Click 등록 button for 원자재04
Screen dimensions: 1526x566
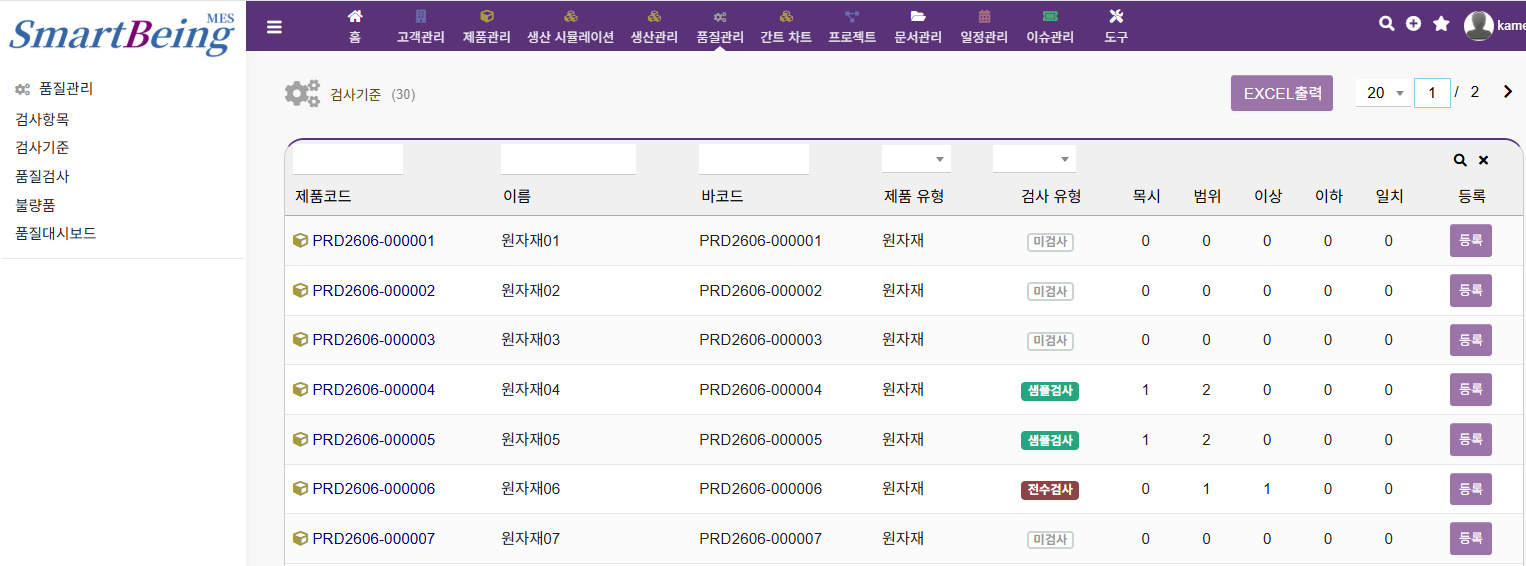click(x=1471, y=390)
